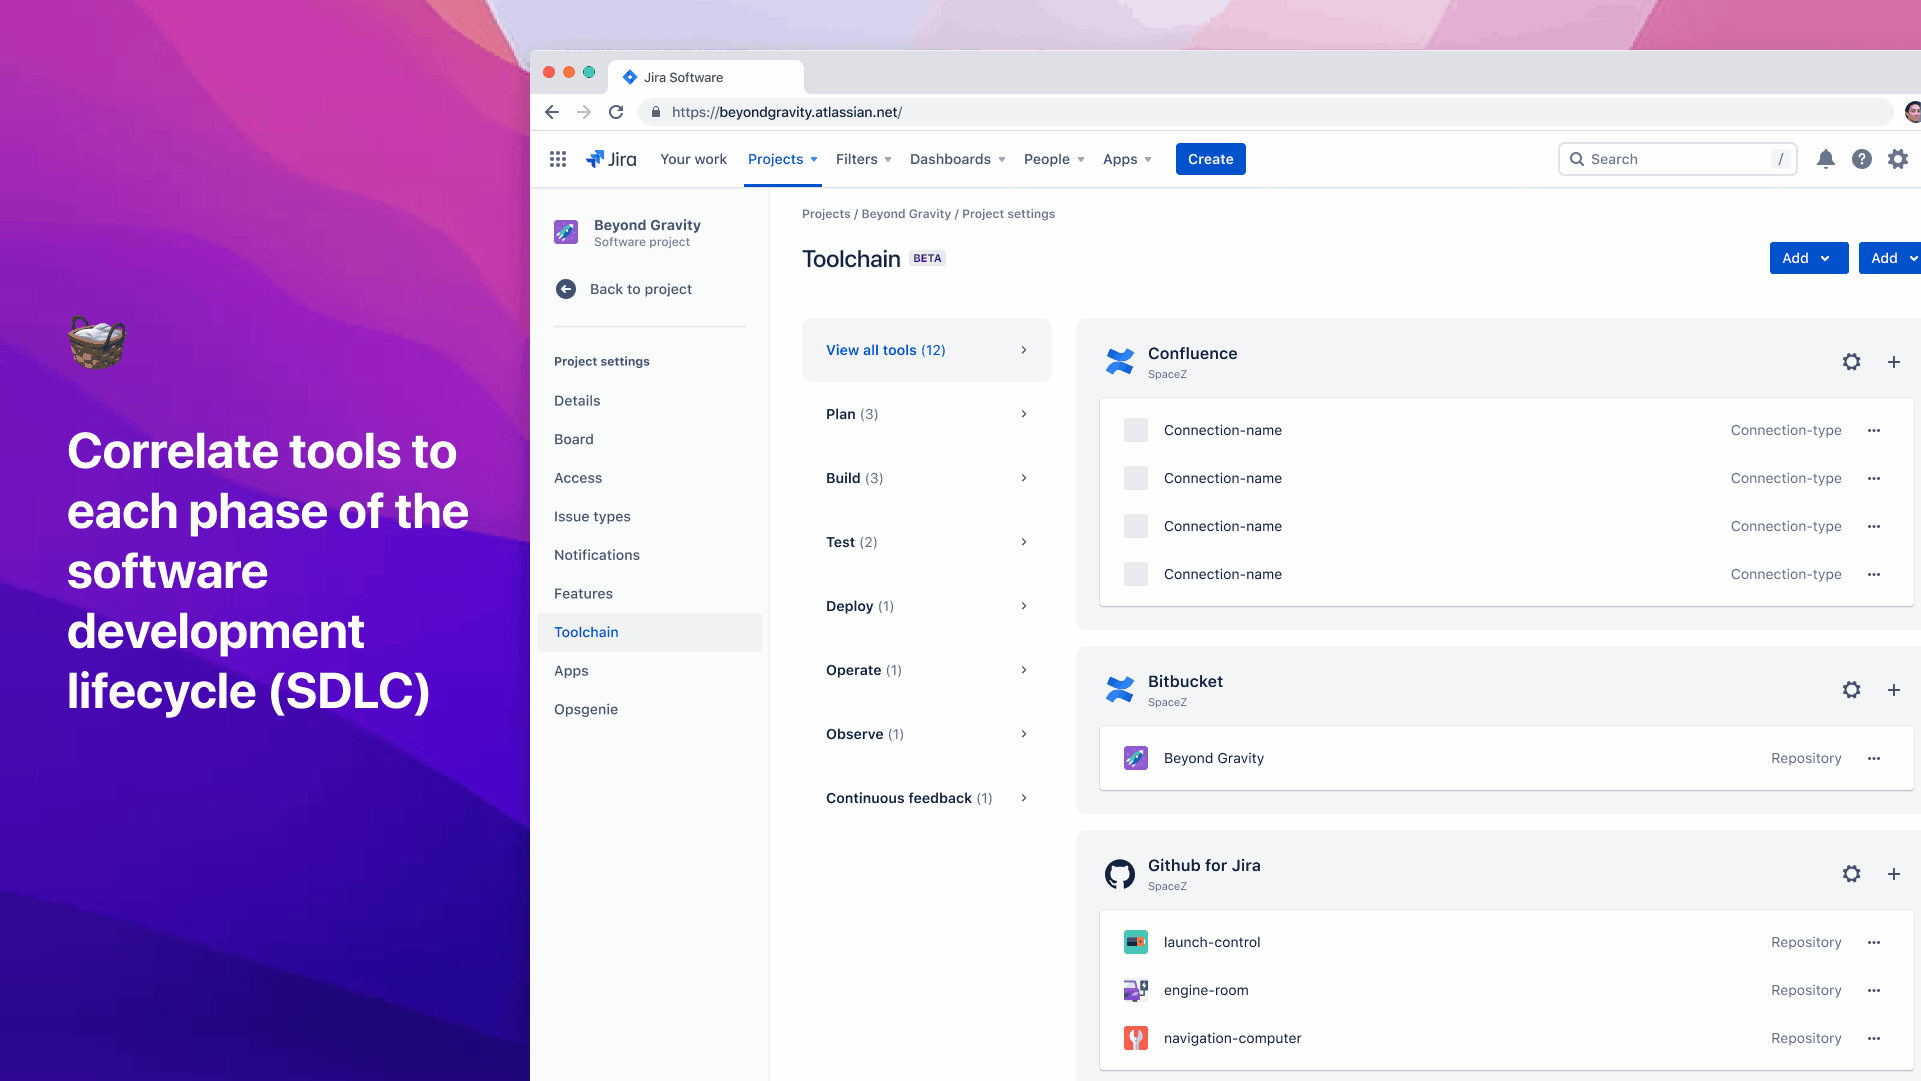Image resolution: width=1921 pixels, height=1081 pixels.
Task: Open Confluence tool settings gear
Action: click(x=1851, y=362)
